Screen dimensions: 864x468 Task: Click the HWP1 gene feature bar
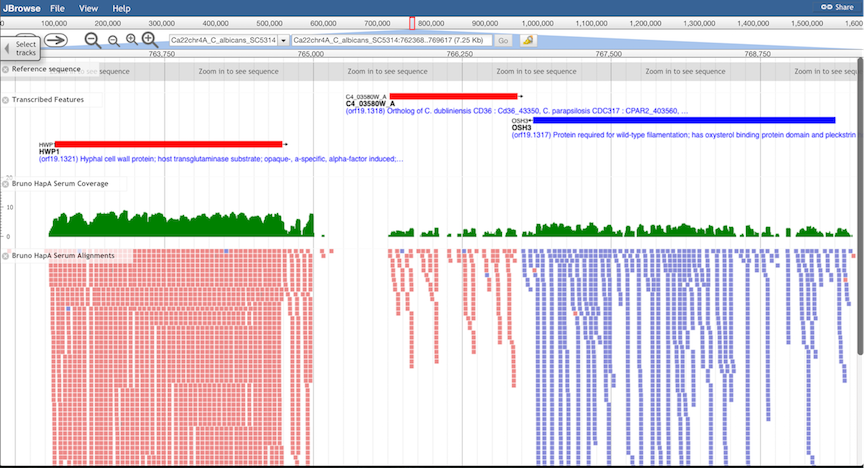point(168,144)
